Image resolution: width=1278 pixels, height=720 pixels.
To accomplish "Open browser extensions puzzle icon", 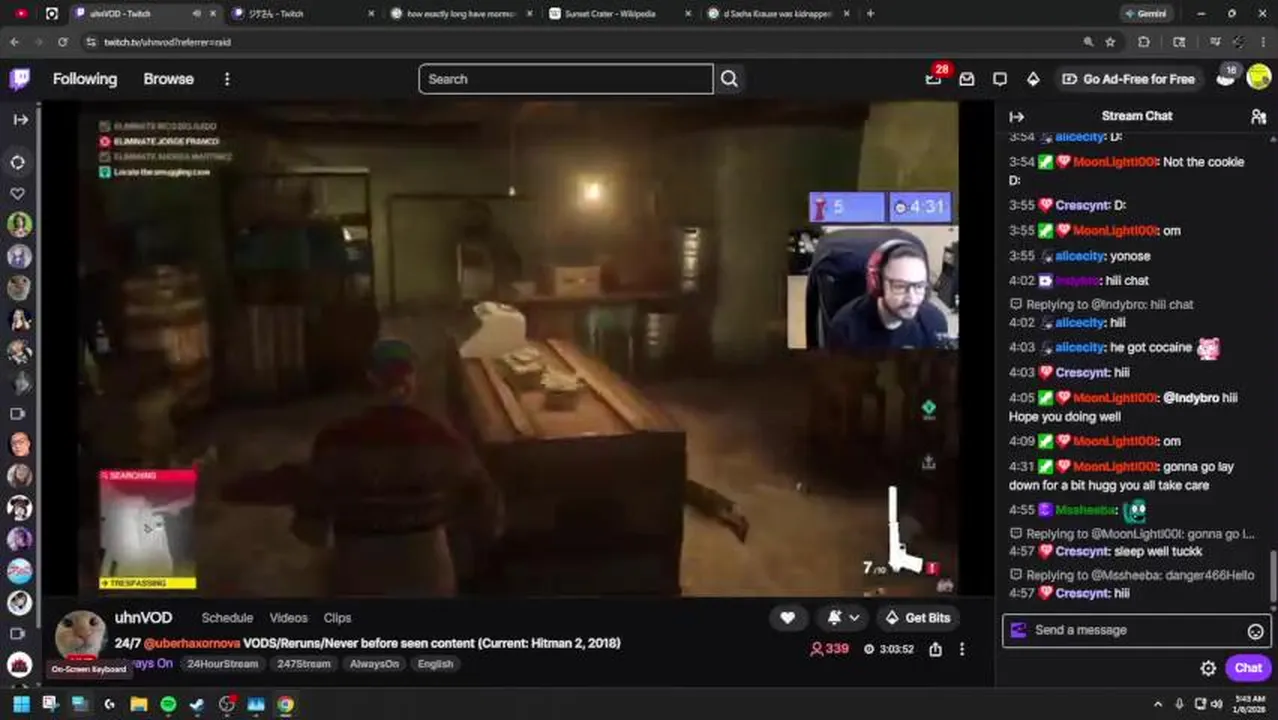I will pos(1144,42).
